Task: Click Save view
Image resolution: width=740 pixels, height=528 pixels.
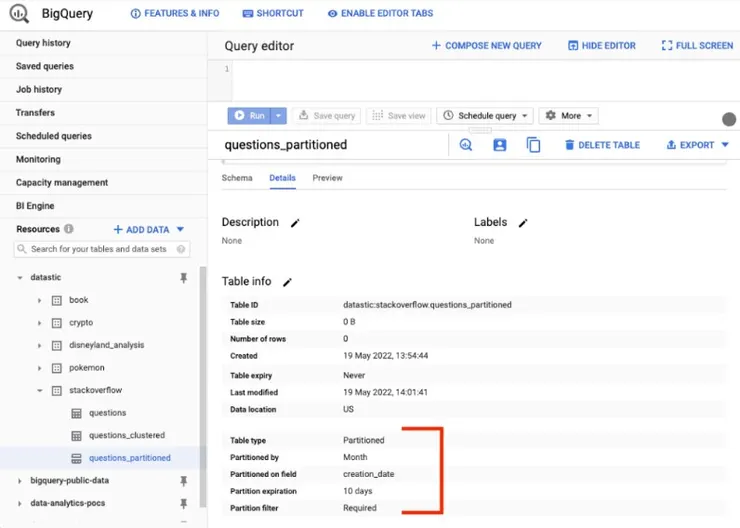Action: (x=398, y=116)
